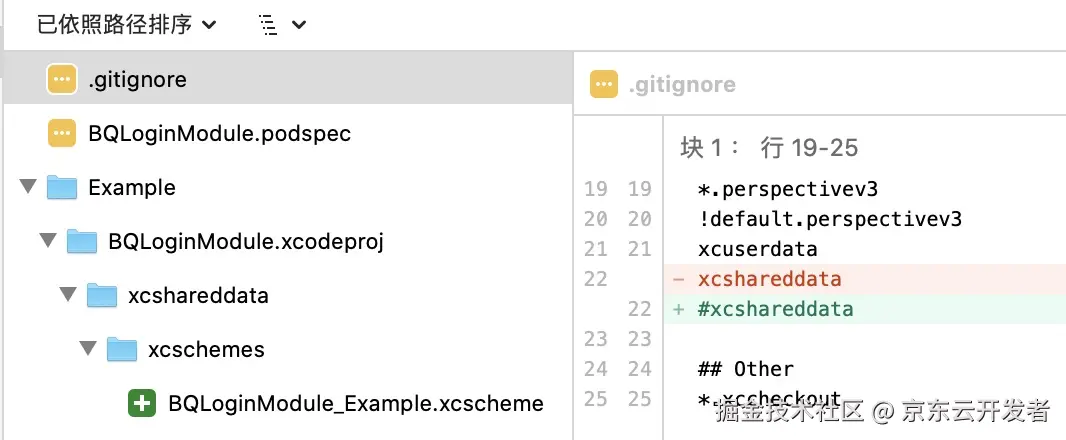Select the BQLoginModule.podspec file
The image size is (1066, 440).
[219, 133]
